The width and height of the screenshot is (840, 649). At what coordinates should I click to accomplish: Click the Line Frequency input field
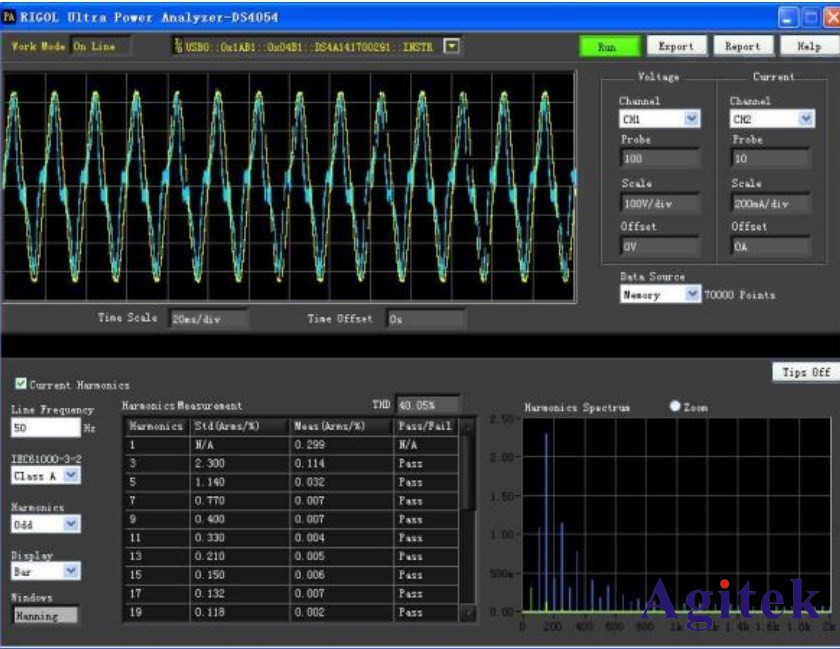click(x=45, y=428)
